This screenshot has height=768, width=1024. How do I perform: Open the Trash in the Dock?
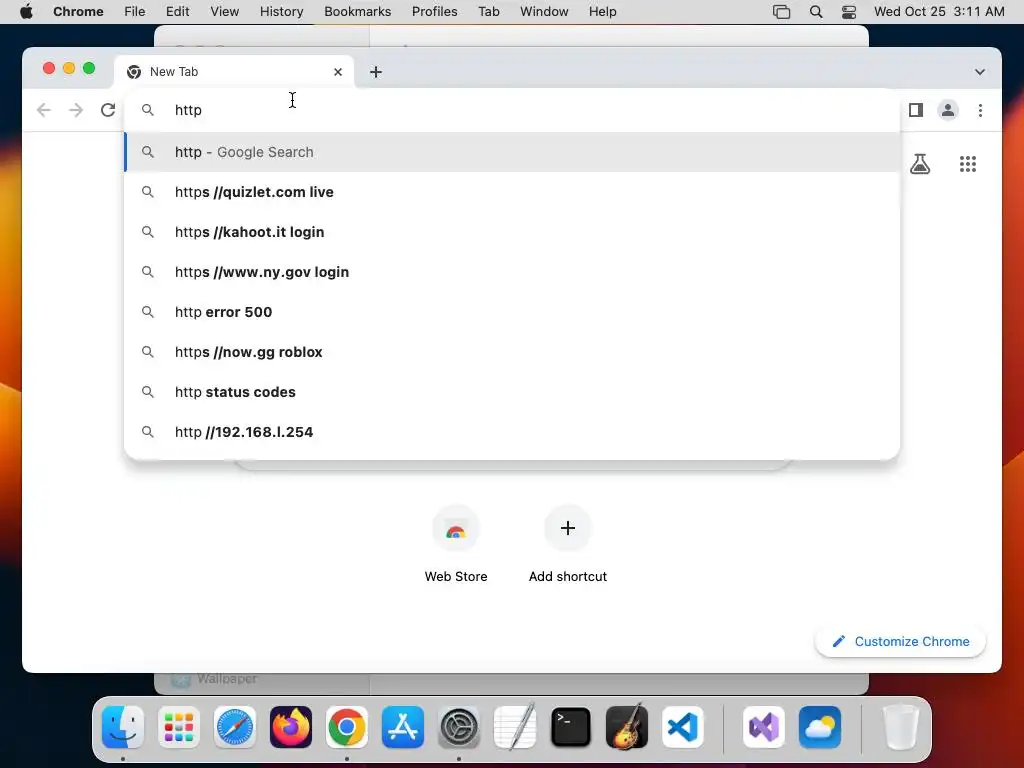[x=901, y=726]
